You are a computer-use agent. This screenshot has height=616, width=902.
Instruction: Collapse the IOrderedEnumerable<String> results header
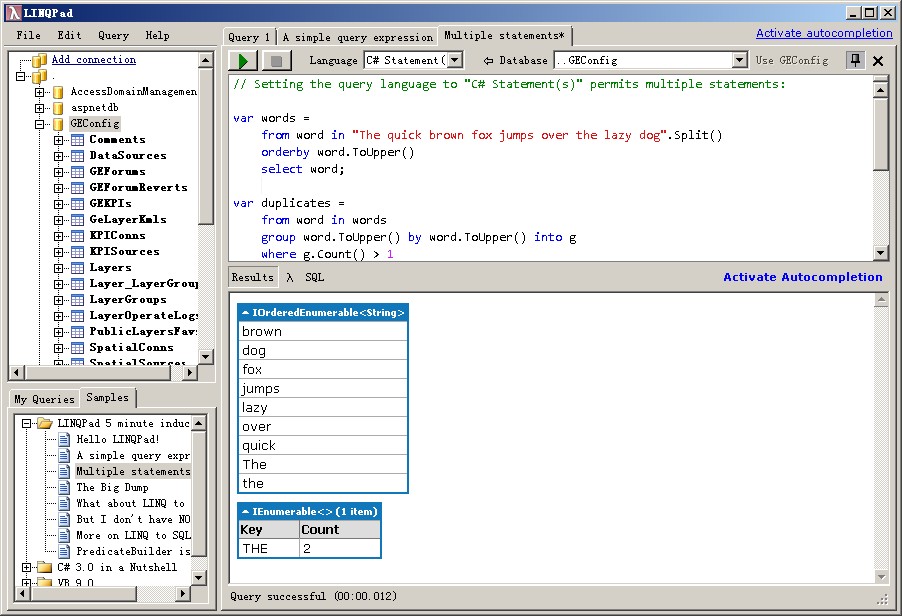246,313
